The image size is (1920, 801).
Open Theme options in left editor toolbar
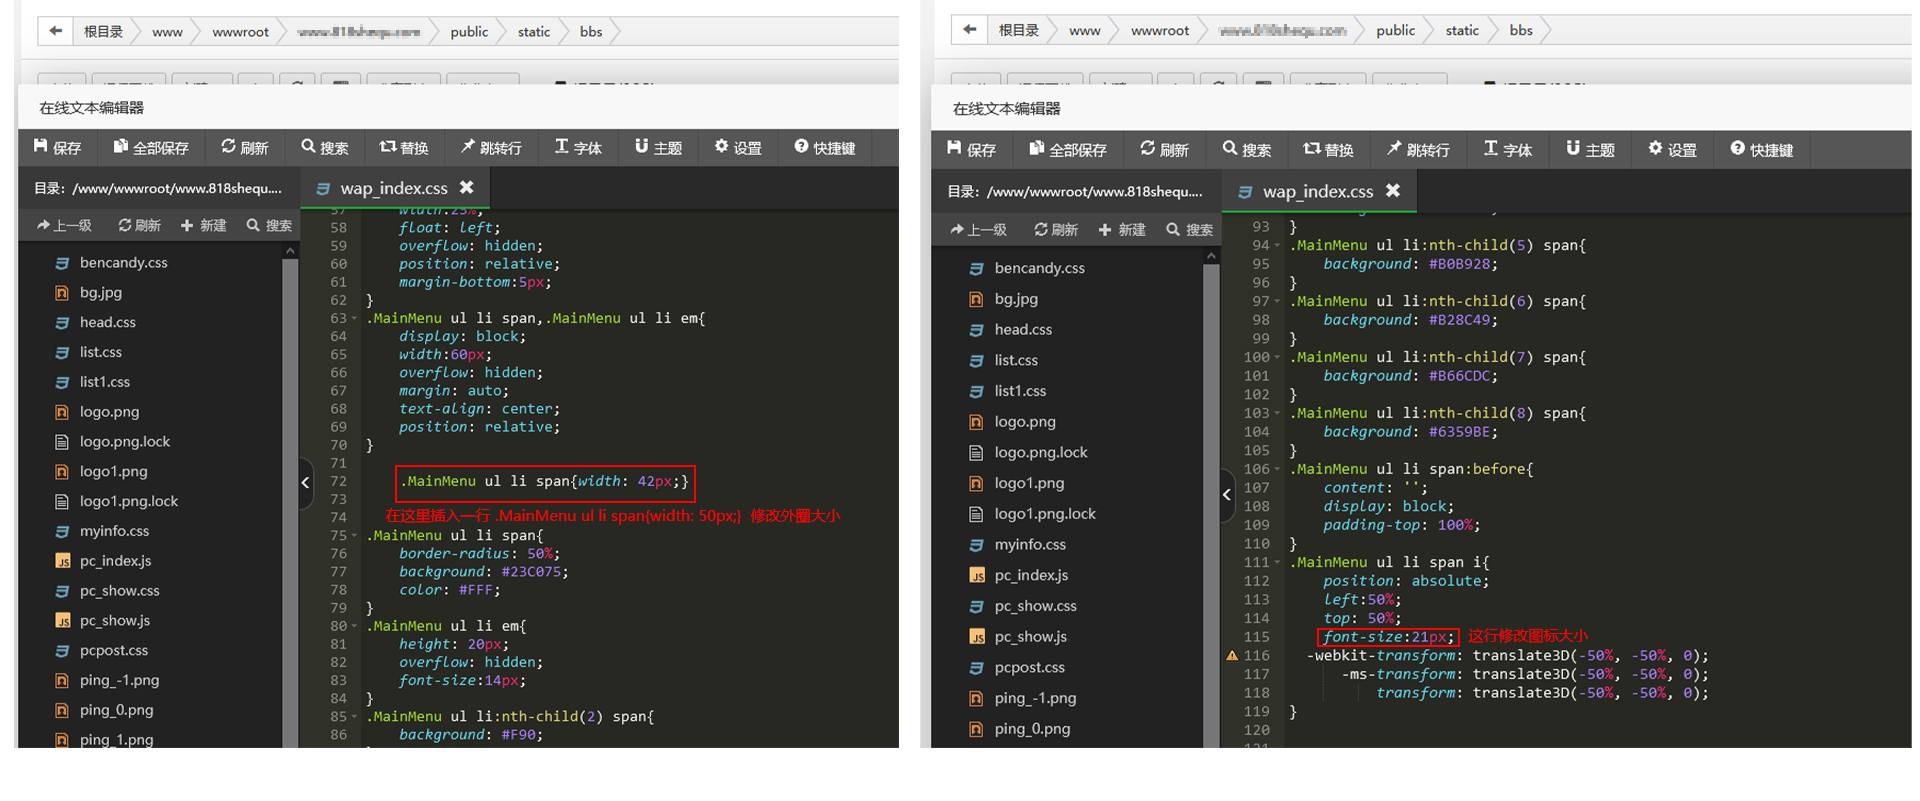pos(658,147)
